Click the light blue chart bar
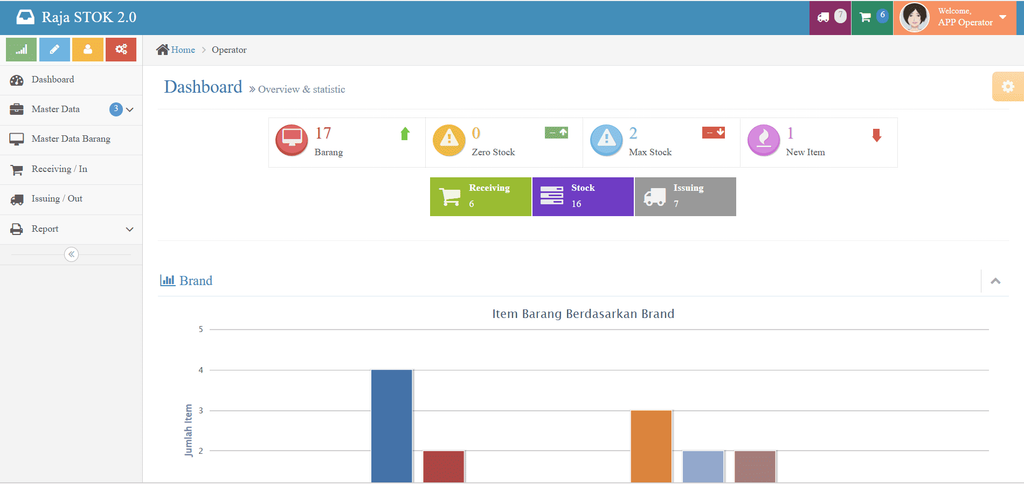The width and height of the screenshot is (1024, 484). (x=703, y=466)
